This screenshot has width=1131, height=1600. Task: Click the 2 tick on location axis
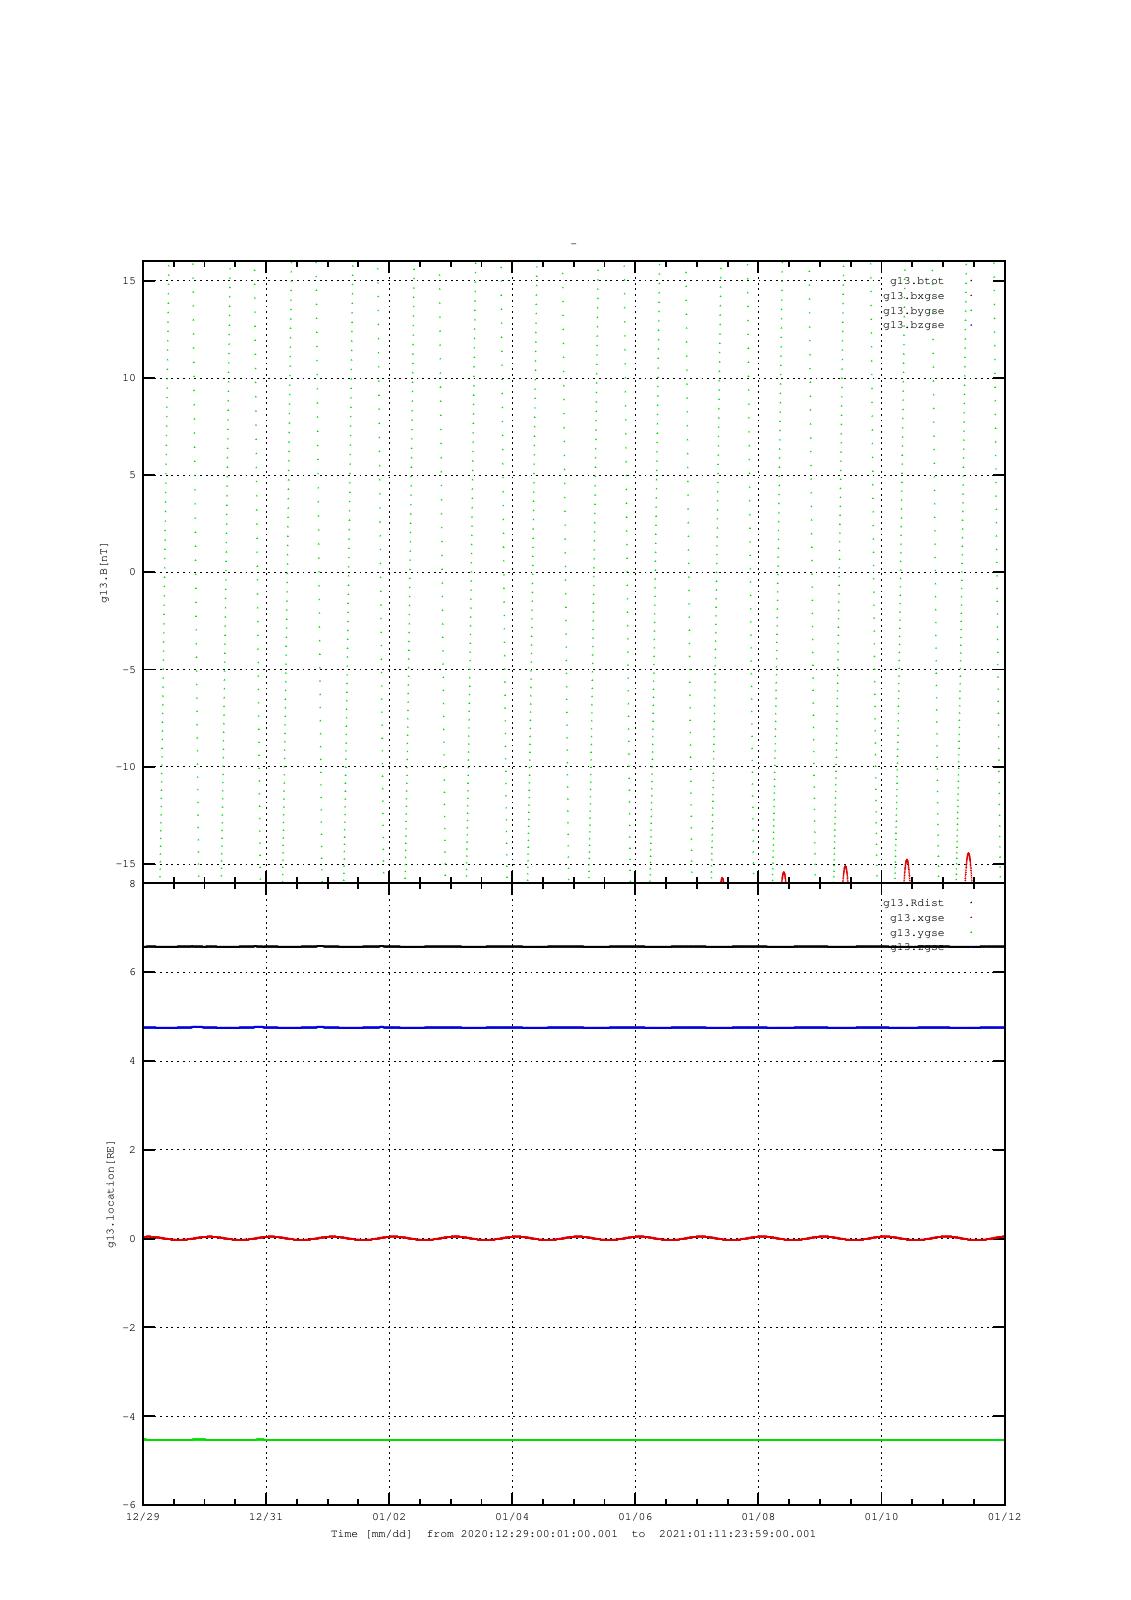pos(132,1150)
